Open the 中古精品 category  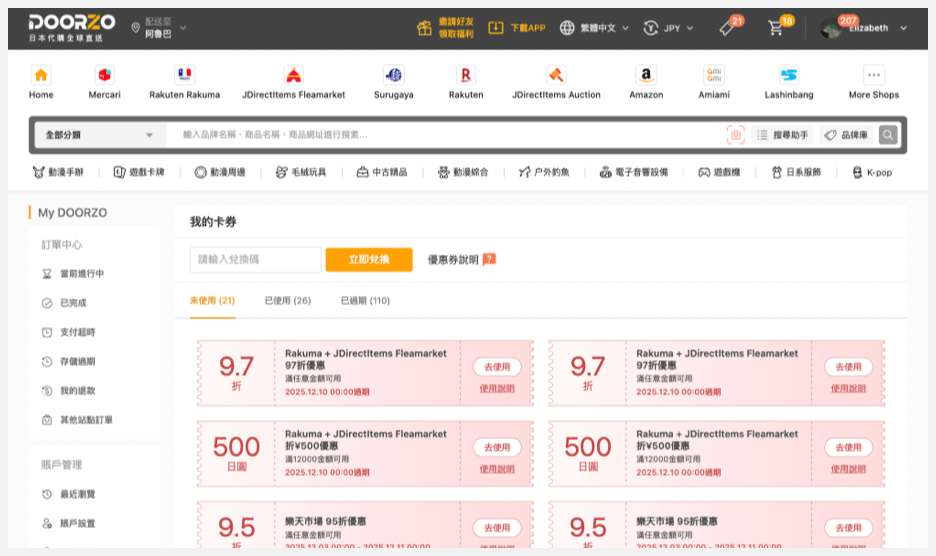pyautogui.click(x=381, y=172)
